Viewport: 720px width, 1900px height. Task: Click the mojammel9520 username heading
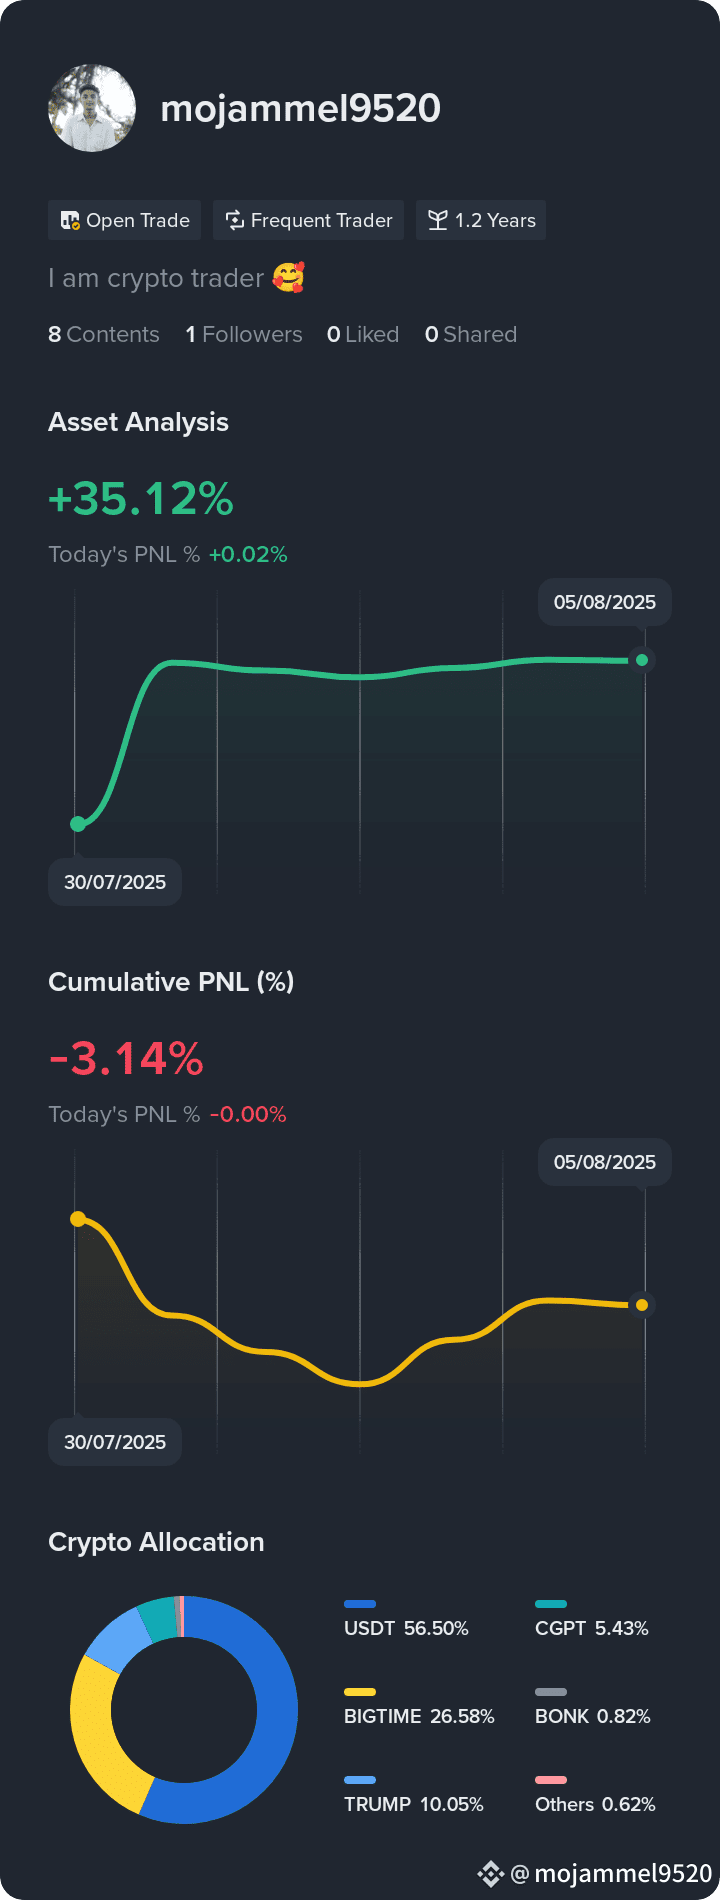click(x=300, y=108)
